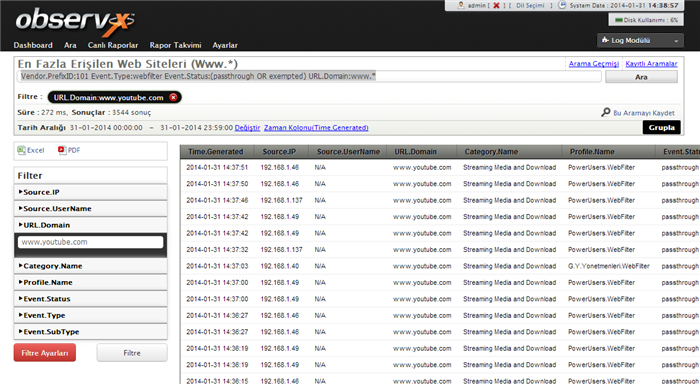Sort by the Category.Name column header
700x384 pixels.
click(x=509, y=152)
